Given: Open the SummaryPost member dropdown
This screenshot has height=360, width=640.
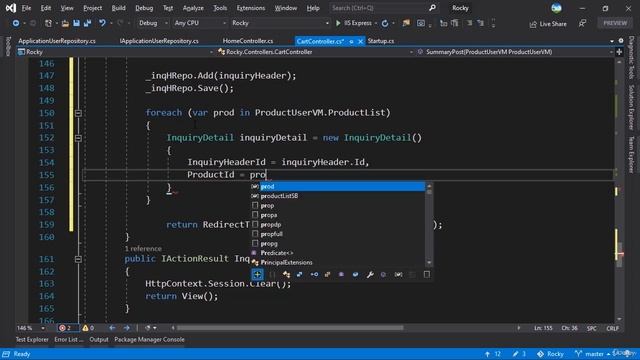Looking at the screenshot, I should click(515, 52).
